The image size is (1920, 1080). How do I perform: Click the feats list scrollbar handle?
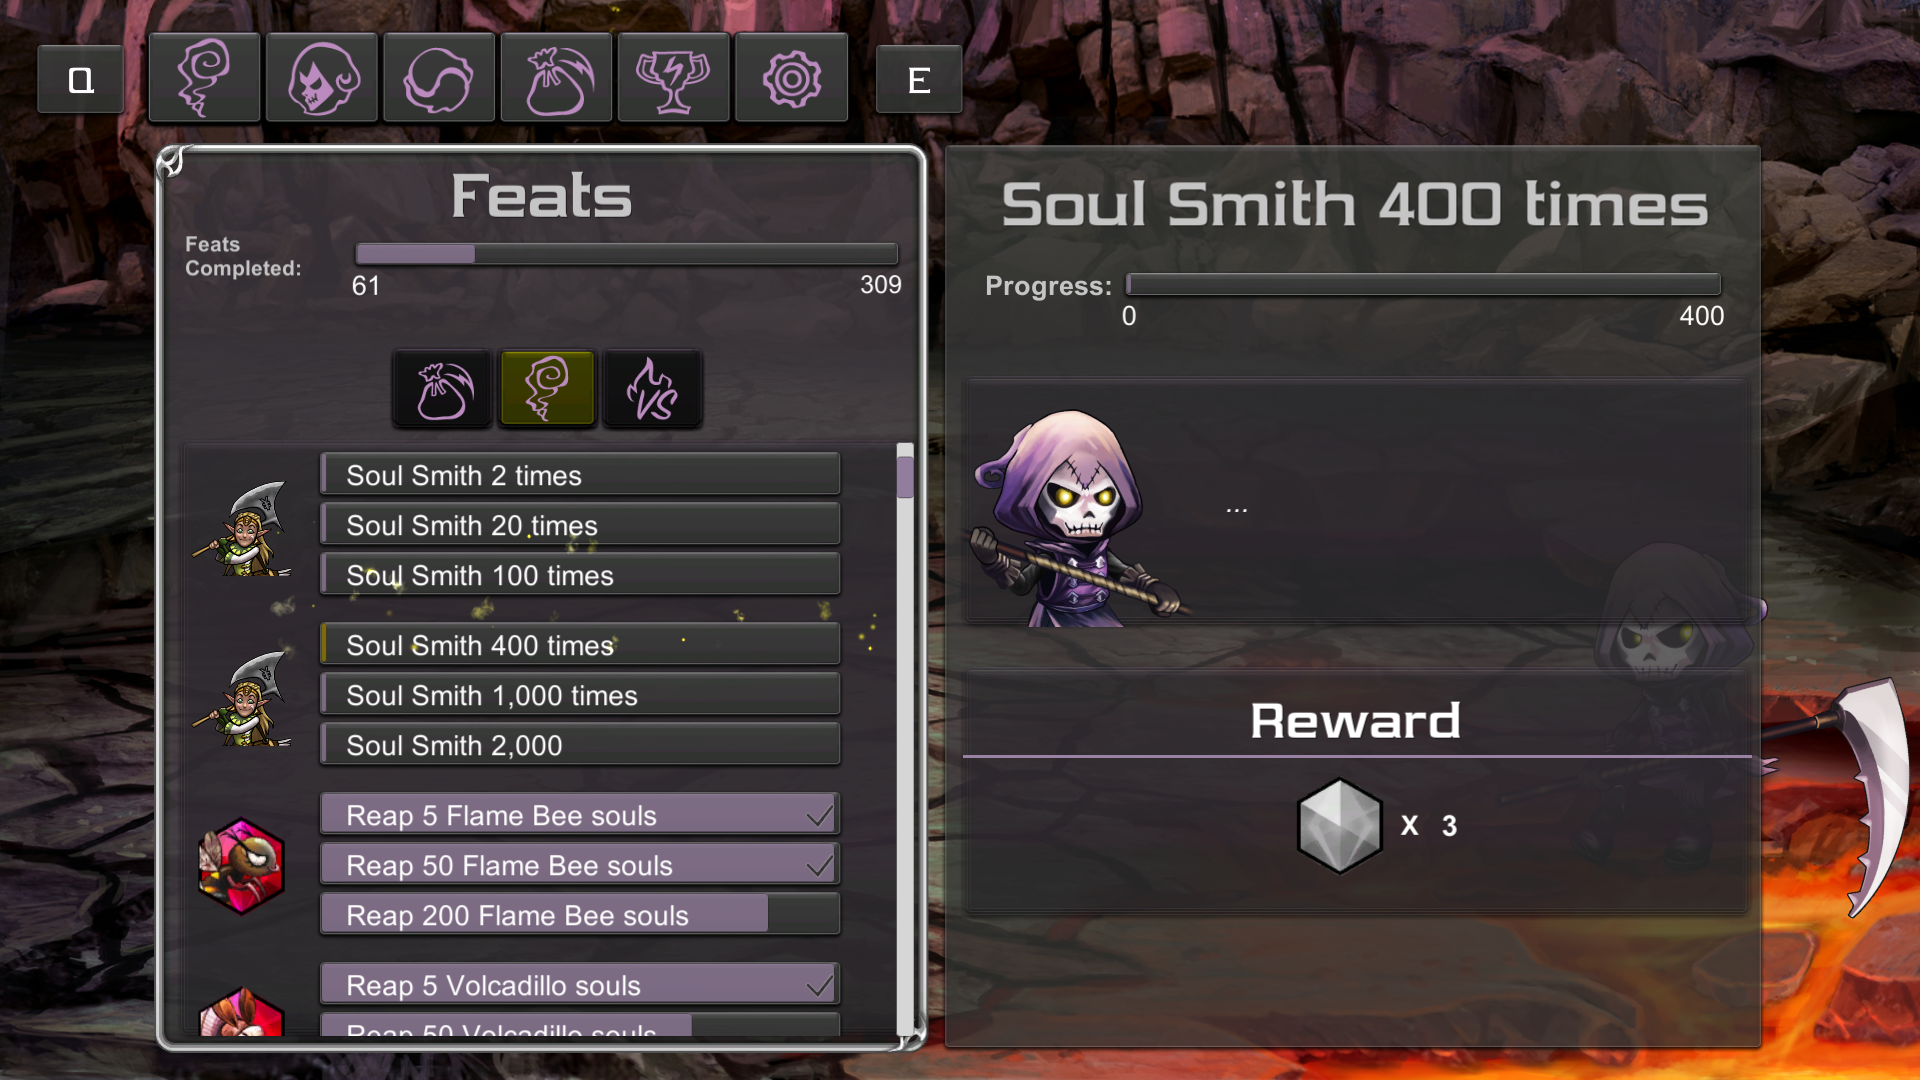tap(905, 476)
